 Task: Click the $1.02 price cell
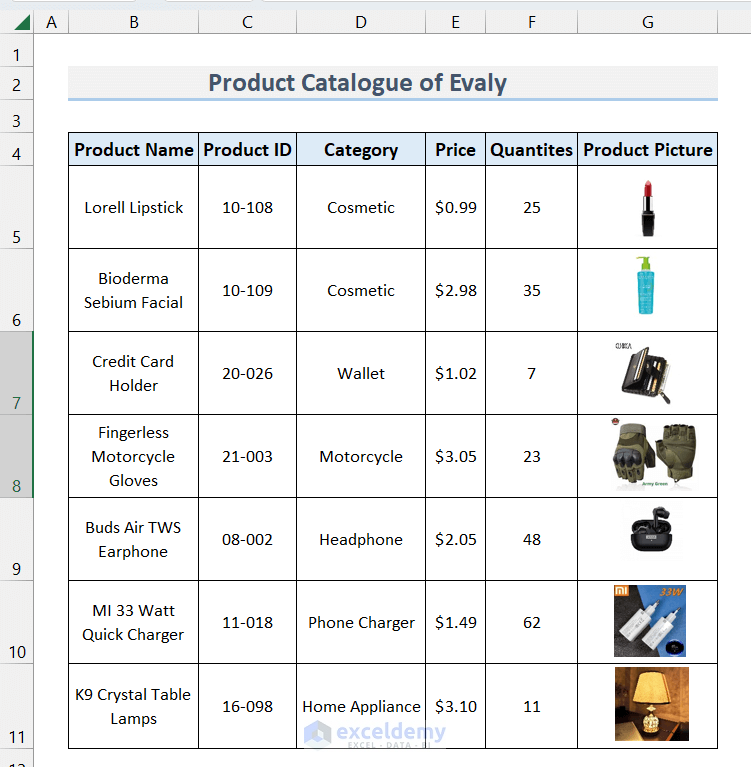click(455, 373)
